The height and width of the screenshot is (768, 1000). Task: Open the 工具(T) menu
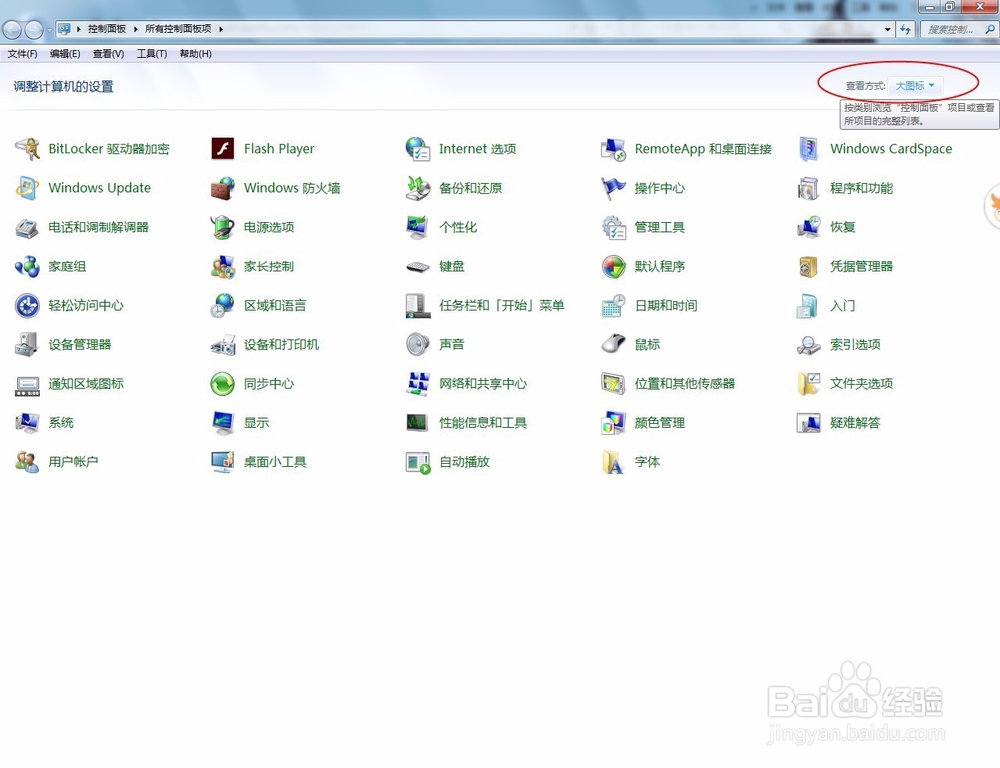[x=151, y=54]
